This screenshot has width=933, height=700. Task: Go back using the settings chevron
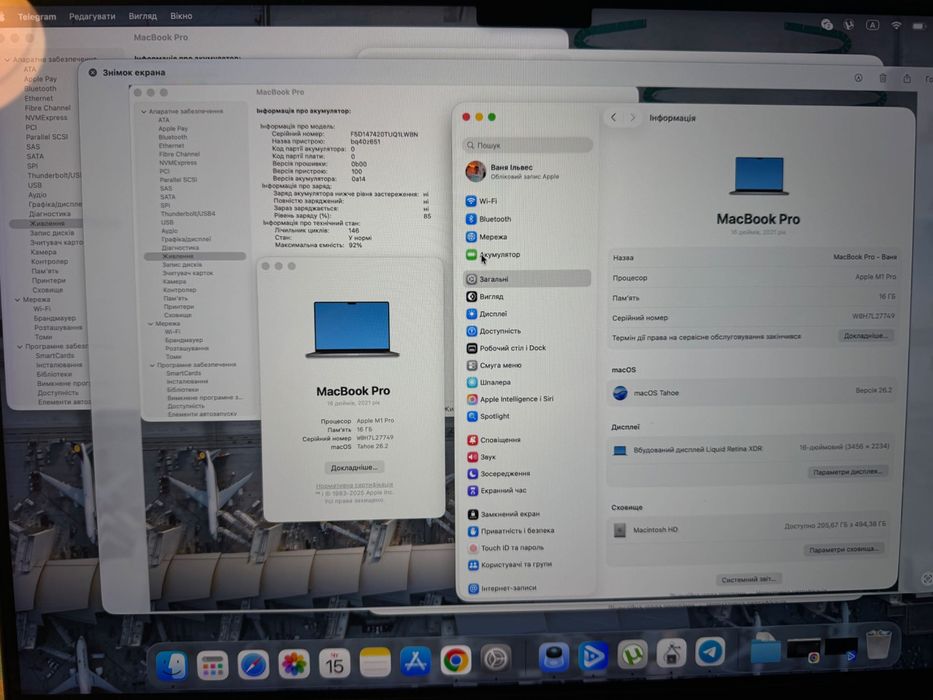tap(613, 117)
